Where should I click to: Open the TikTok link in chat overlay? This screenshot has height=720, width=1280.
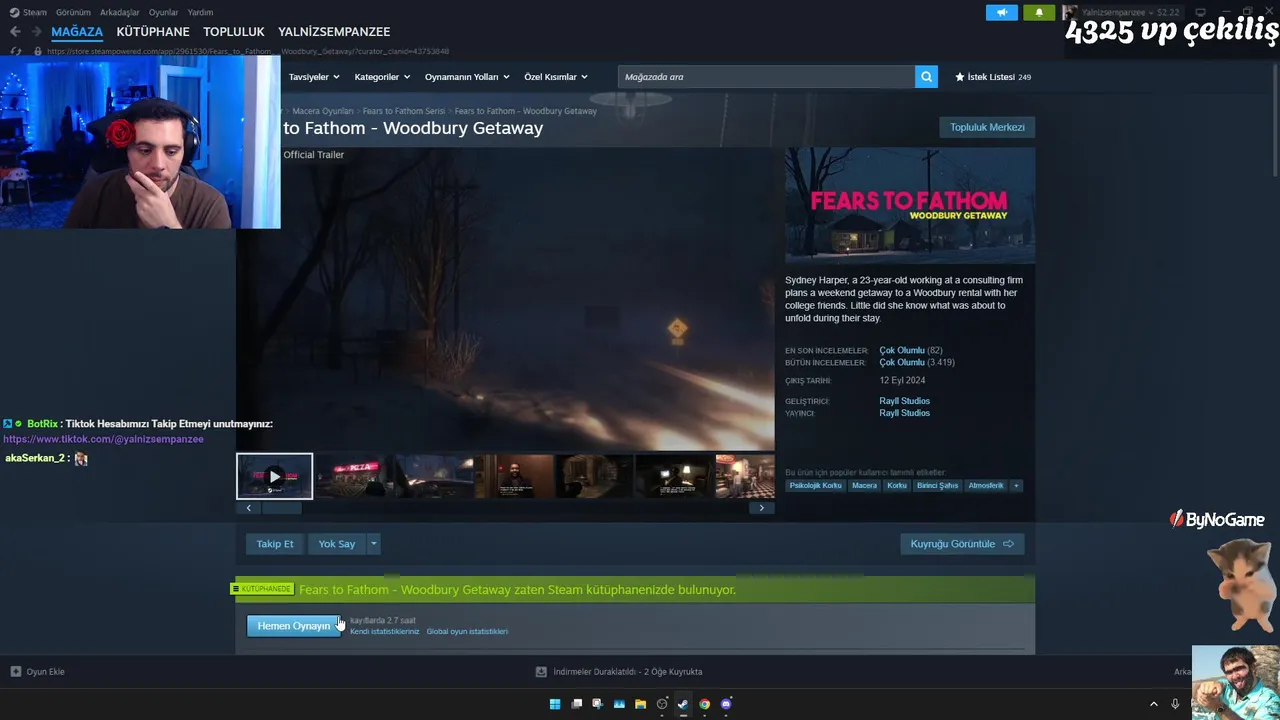[x=103, y=439]
